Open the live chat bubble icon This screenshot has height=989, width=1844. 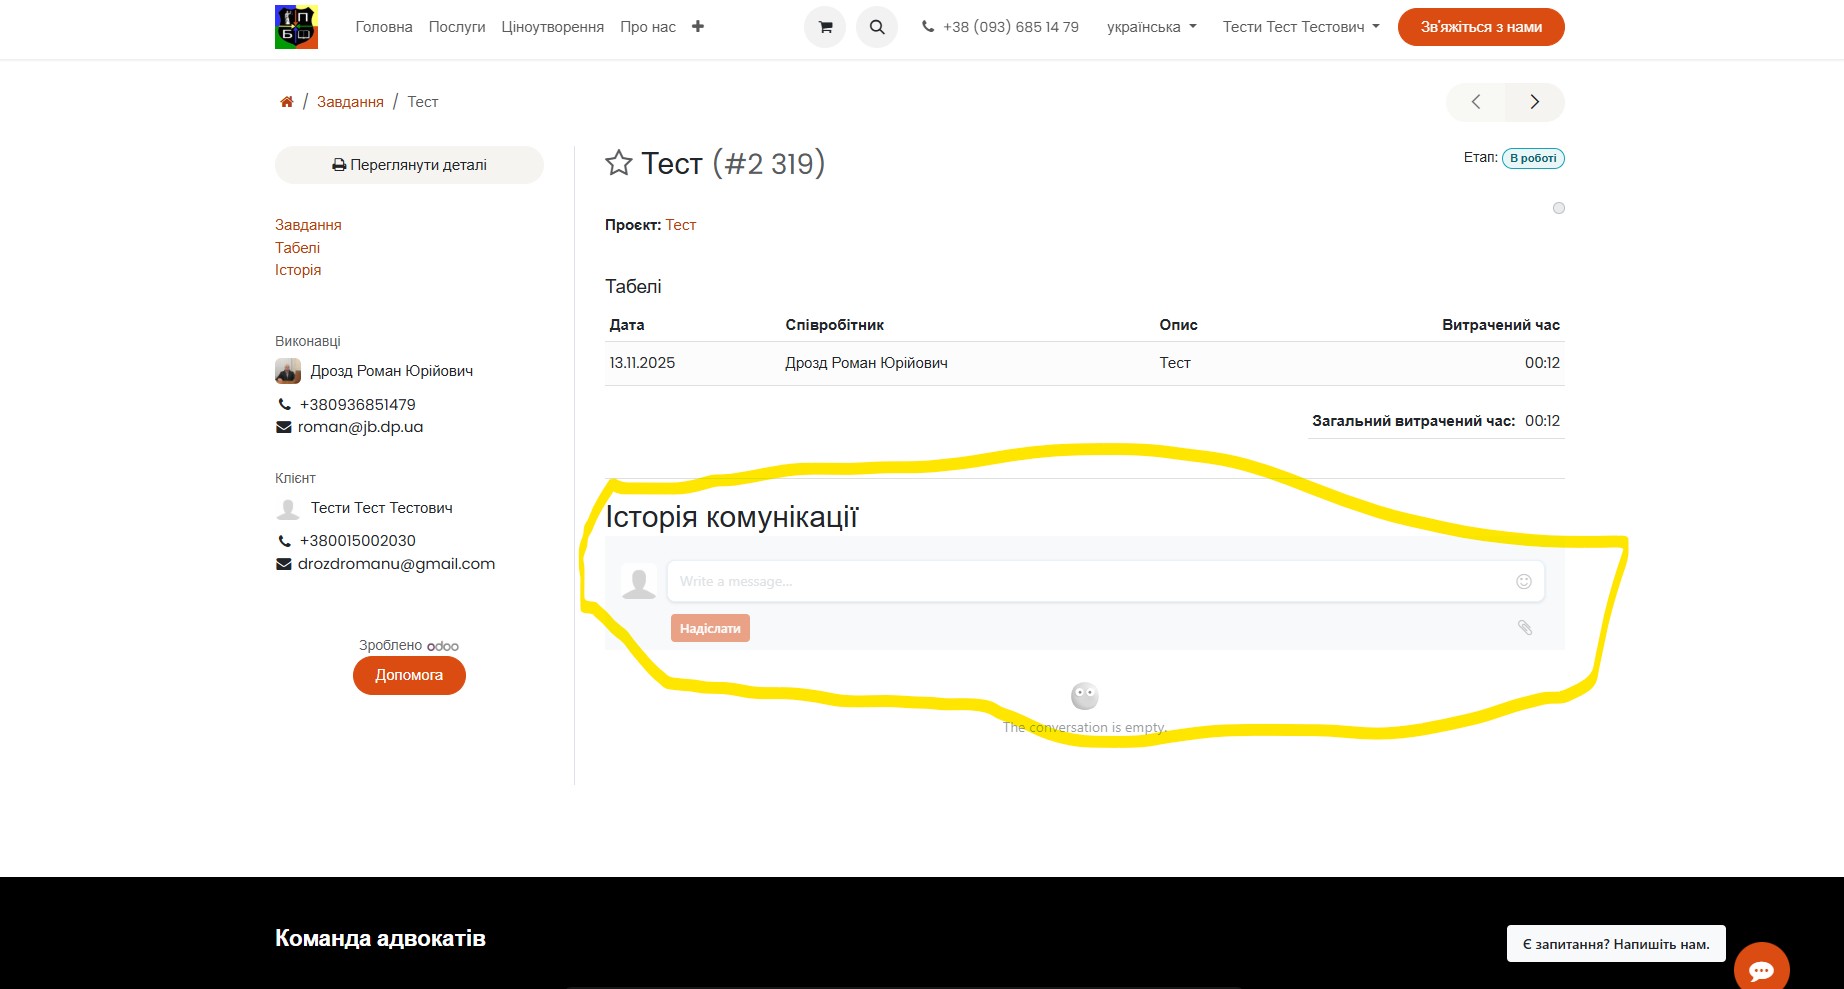point(1761,969)
